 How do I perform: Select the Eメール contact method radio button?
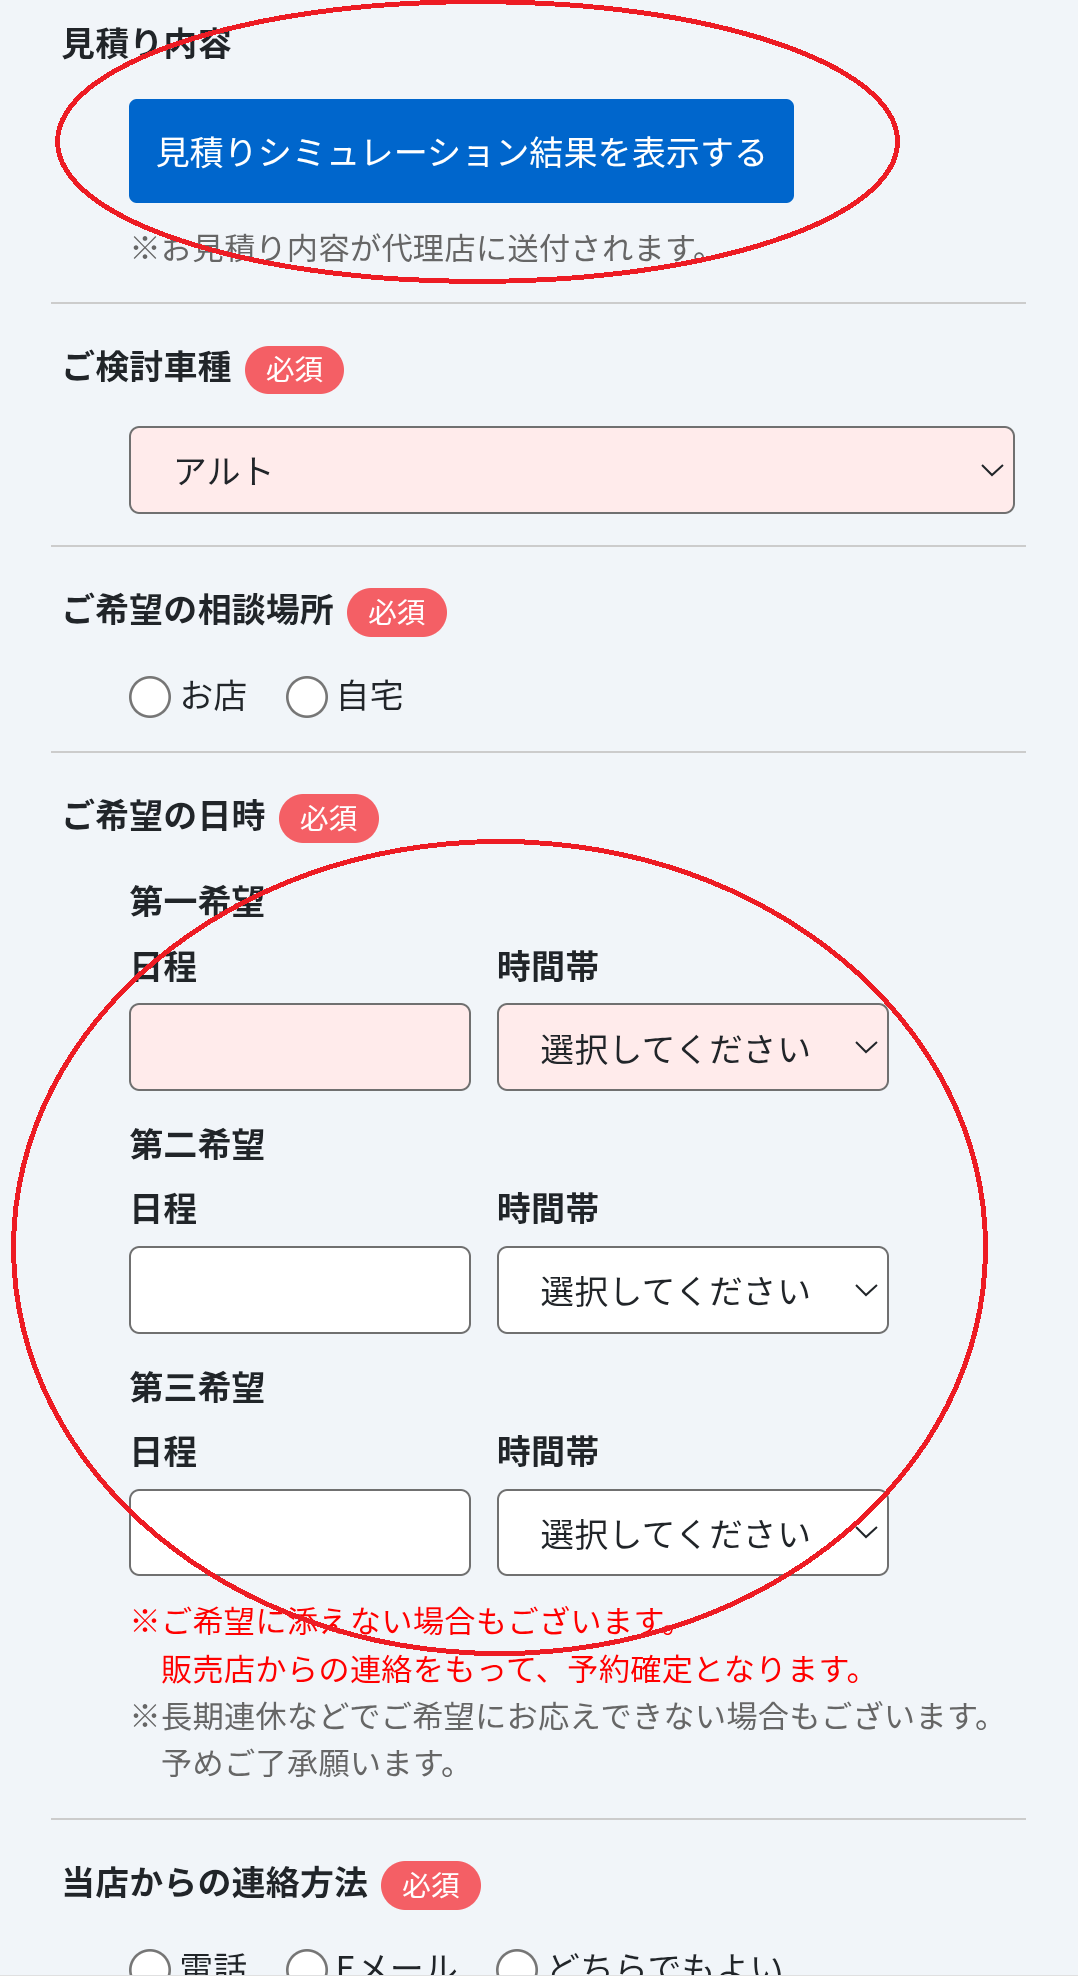tap(307, 1966)
